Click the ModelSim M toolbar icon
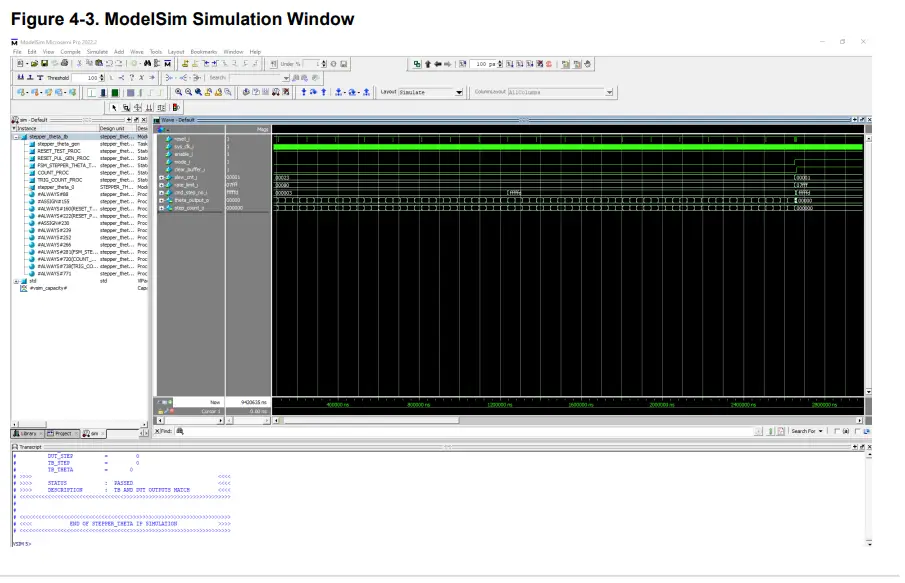Screen dimensions: 905x583 168,63
